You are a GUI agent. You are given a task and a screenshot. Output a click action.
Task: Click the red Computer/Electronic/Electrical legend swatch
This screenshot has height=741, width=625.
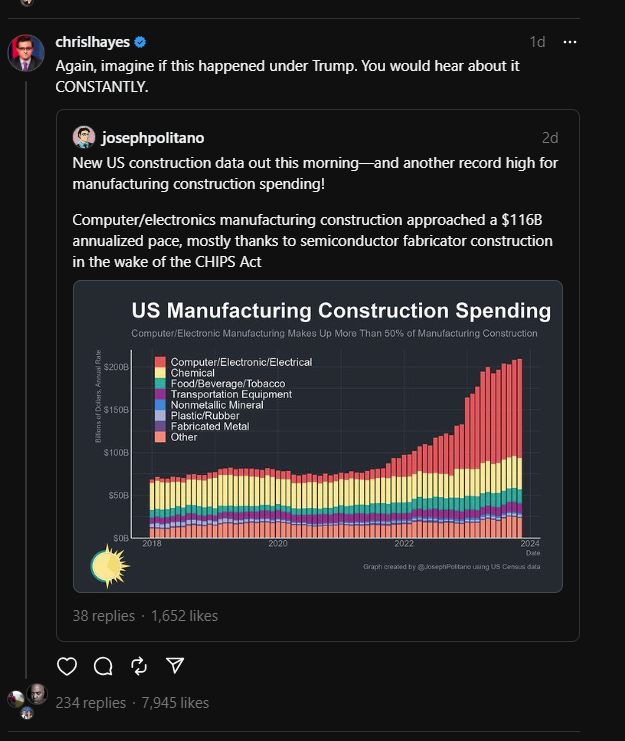coord(160,362)
